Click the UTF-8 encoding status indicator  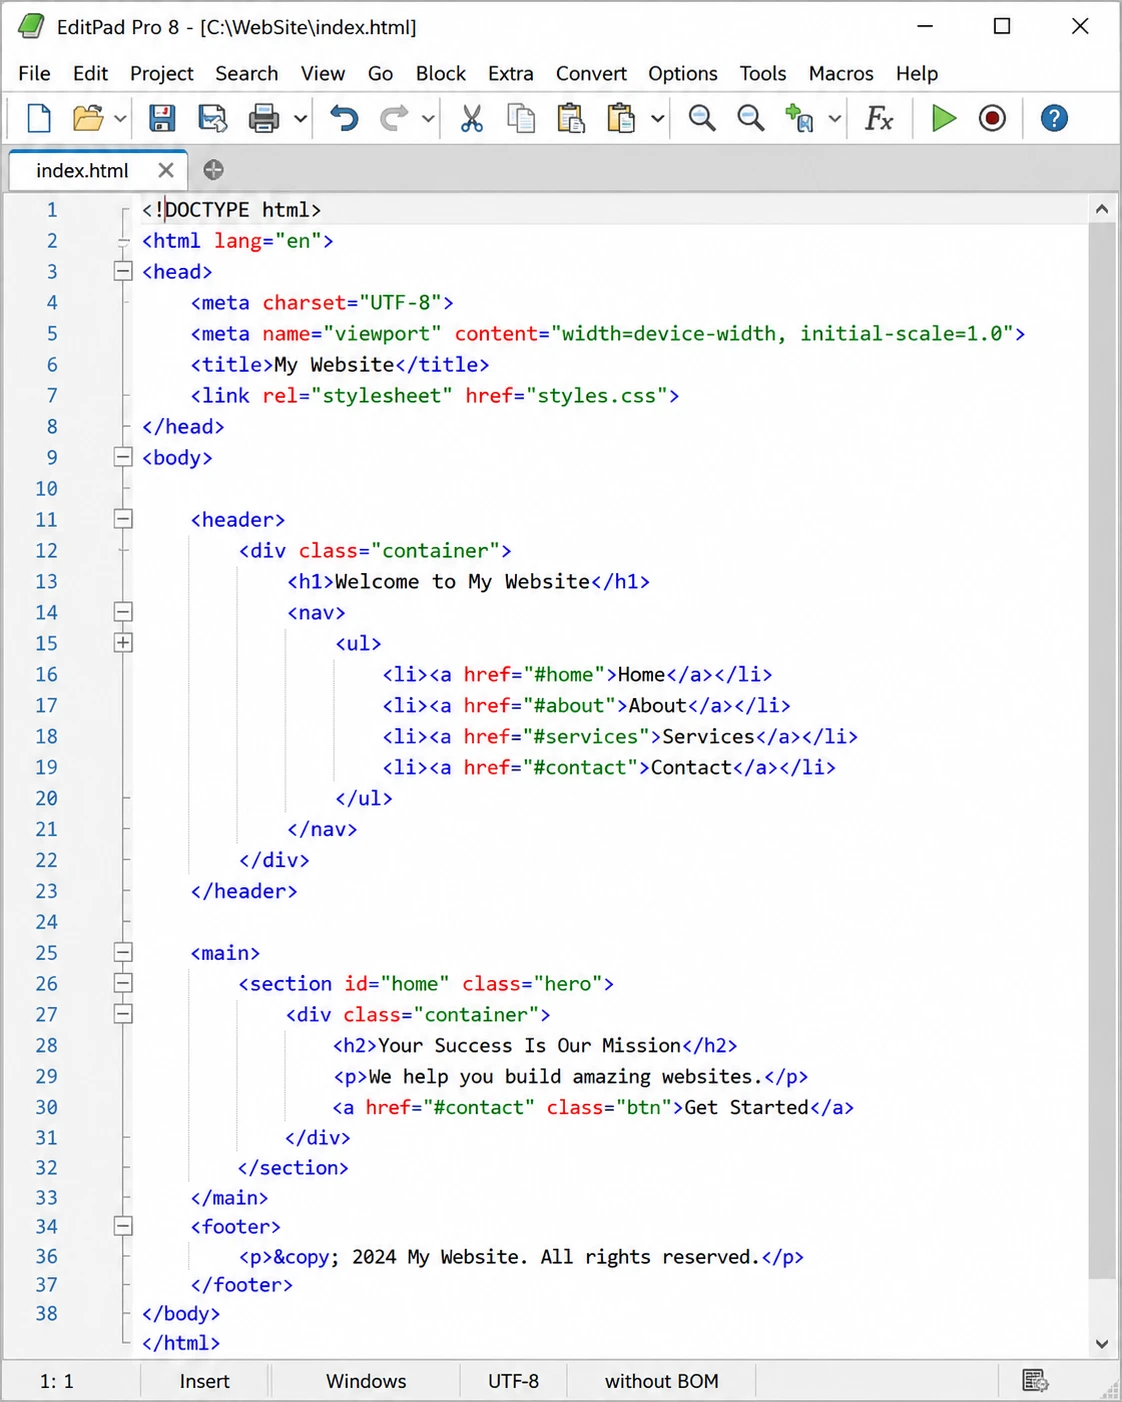(x=513, y=1381)
